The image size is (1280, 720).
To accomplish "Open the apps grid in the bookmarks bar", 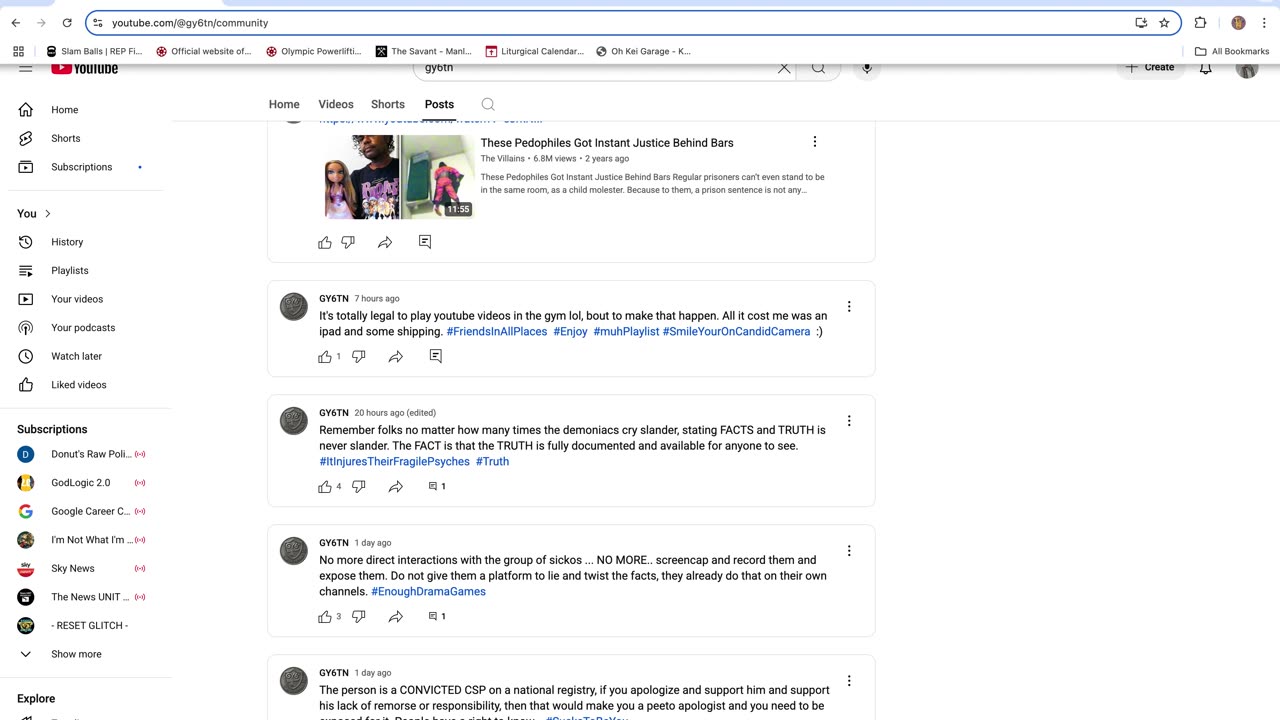I will pyautogui.click(x=18, y=51).
